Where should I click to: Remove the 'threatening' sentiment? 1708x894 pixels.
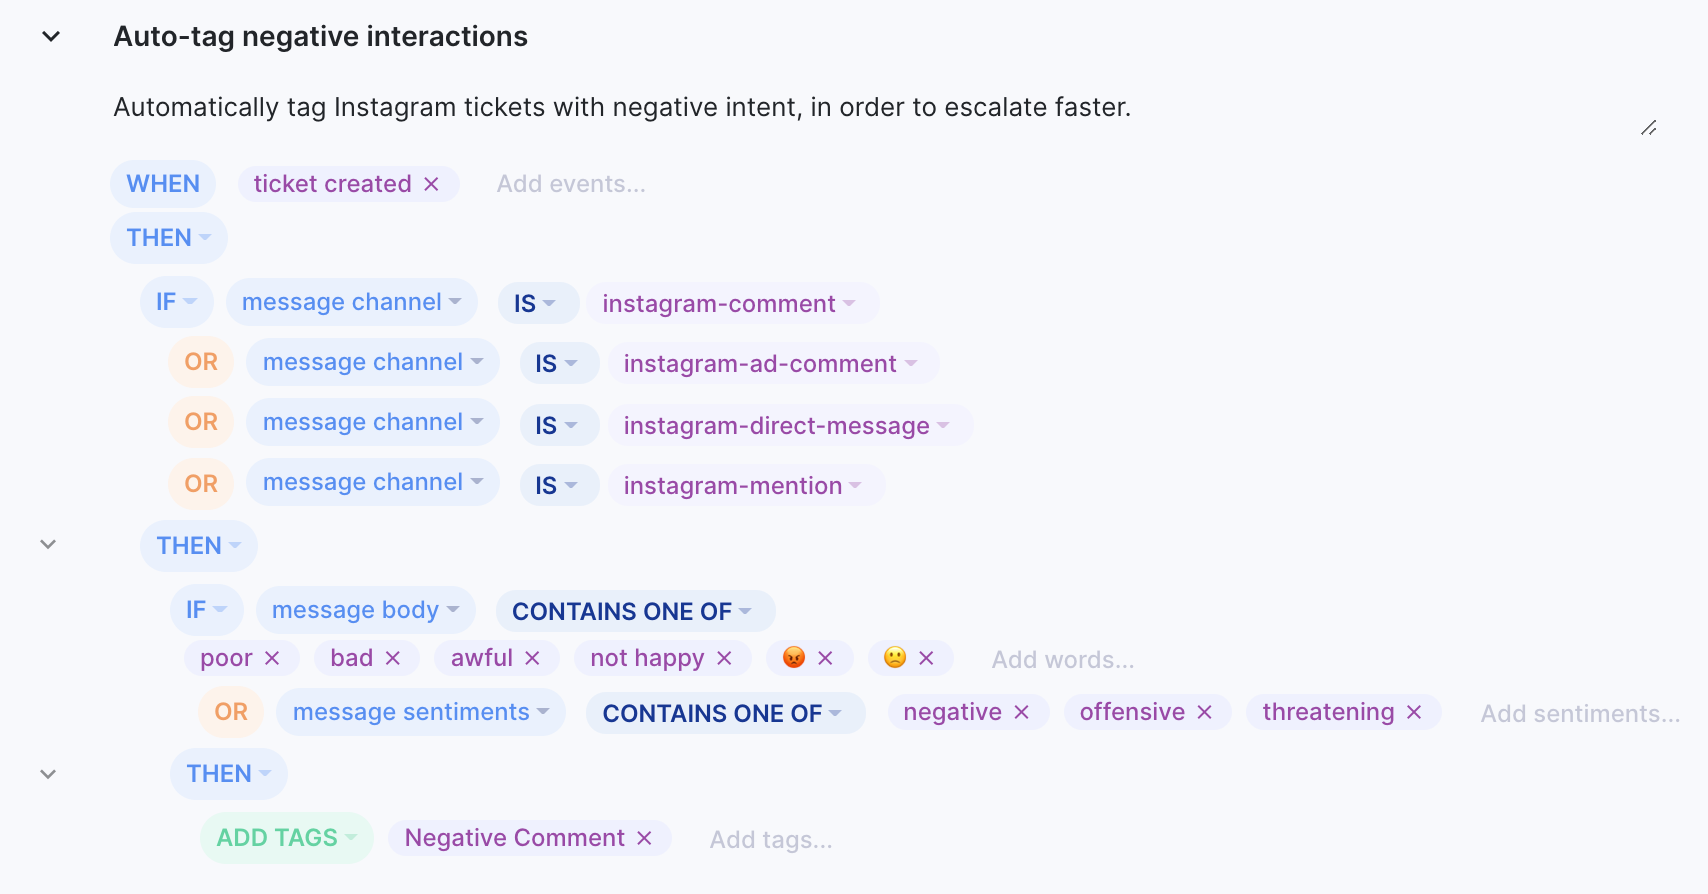(x=1414, y=712)
